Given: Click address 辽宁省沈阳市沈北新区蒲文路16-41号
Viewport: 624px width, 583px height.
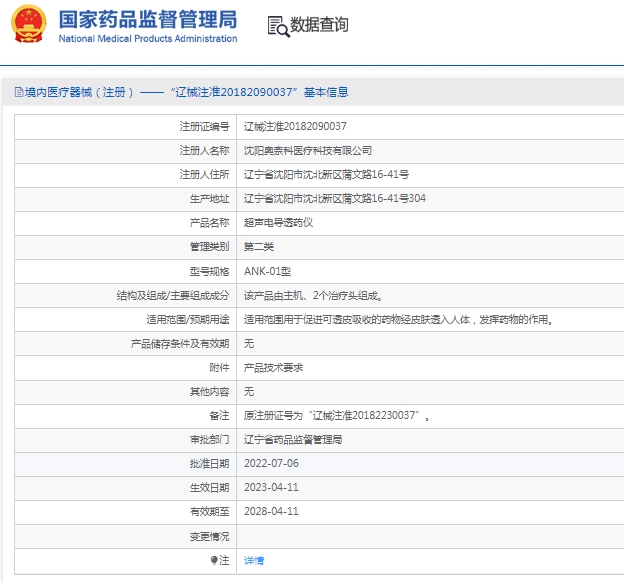Looking at the screenshot, I should [326, 174].
